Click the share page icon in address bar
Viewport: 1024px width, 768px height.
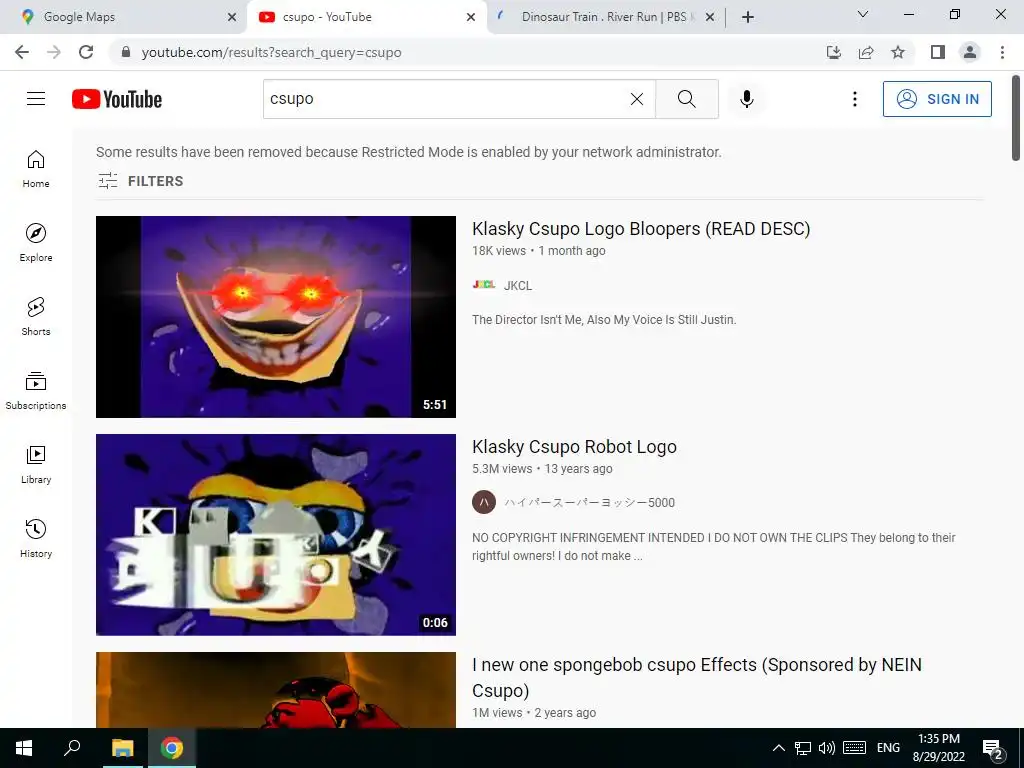(866, 52)
